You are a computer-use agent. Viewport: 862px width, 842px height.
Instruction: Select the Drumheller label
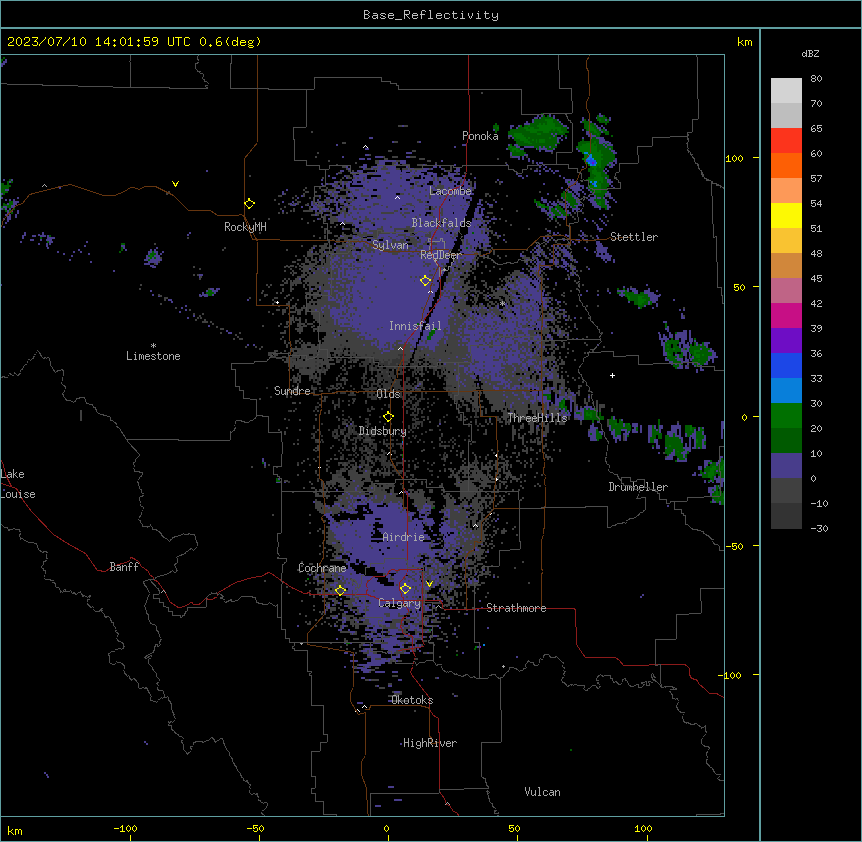click(638, 487)
